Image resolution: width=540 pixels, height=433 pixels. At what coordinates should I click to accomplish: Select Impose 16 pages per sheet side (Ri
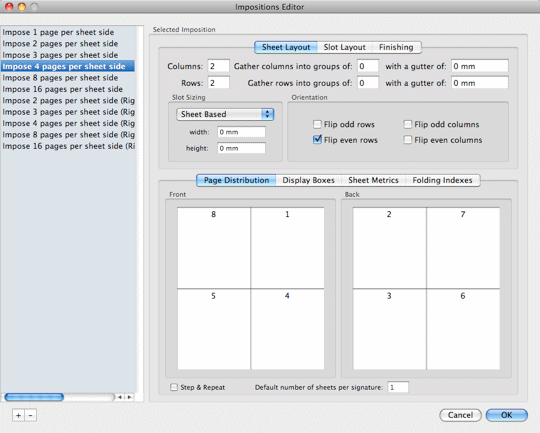68,146
